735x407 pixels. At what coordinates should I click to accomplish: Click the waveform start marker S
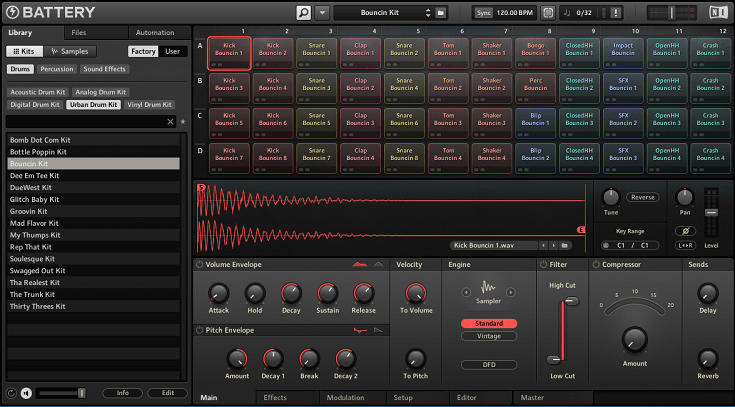coord(202,187)
